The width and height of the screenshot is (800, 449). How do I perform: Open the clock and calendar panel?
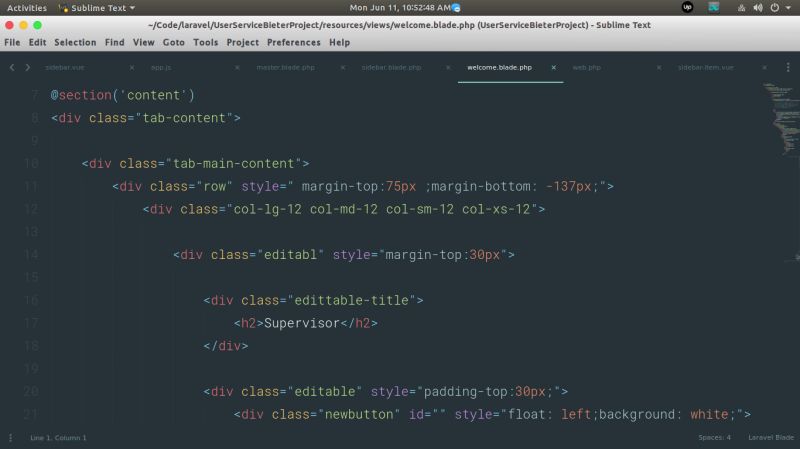(400, 8)
